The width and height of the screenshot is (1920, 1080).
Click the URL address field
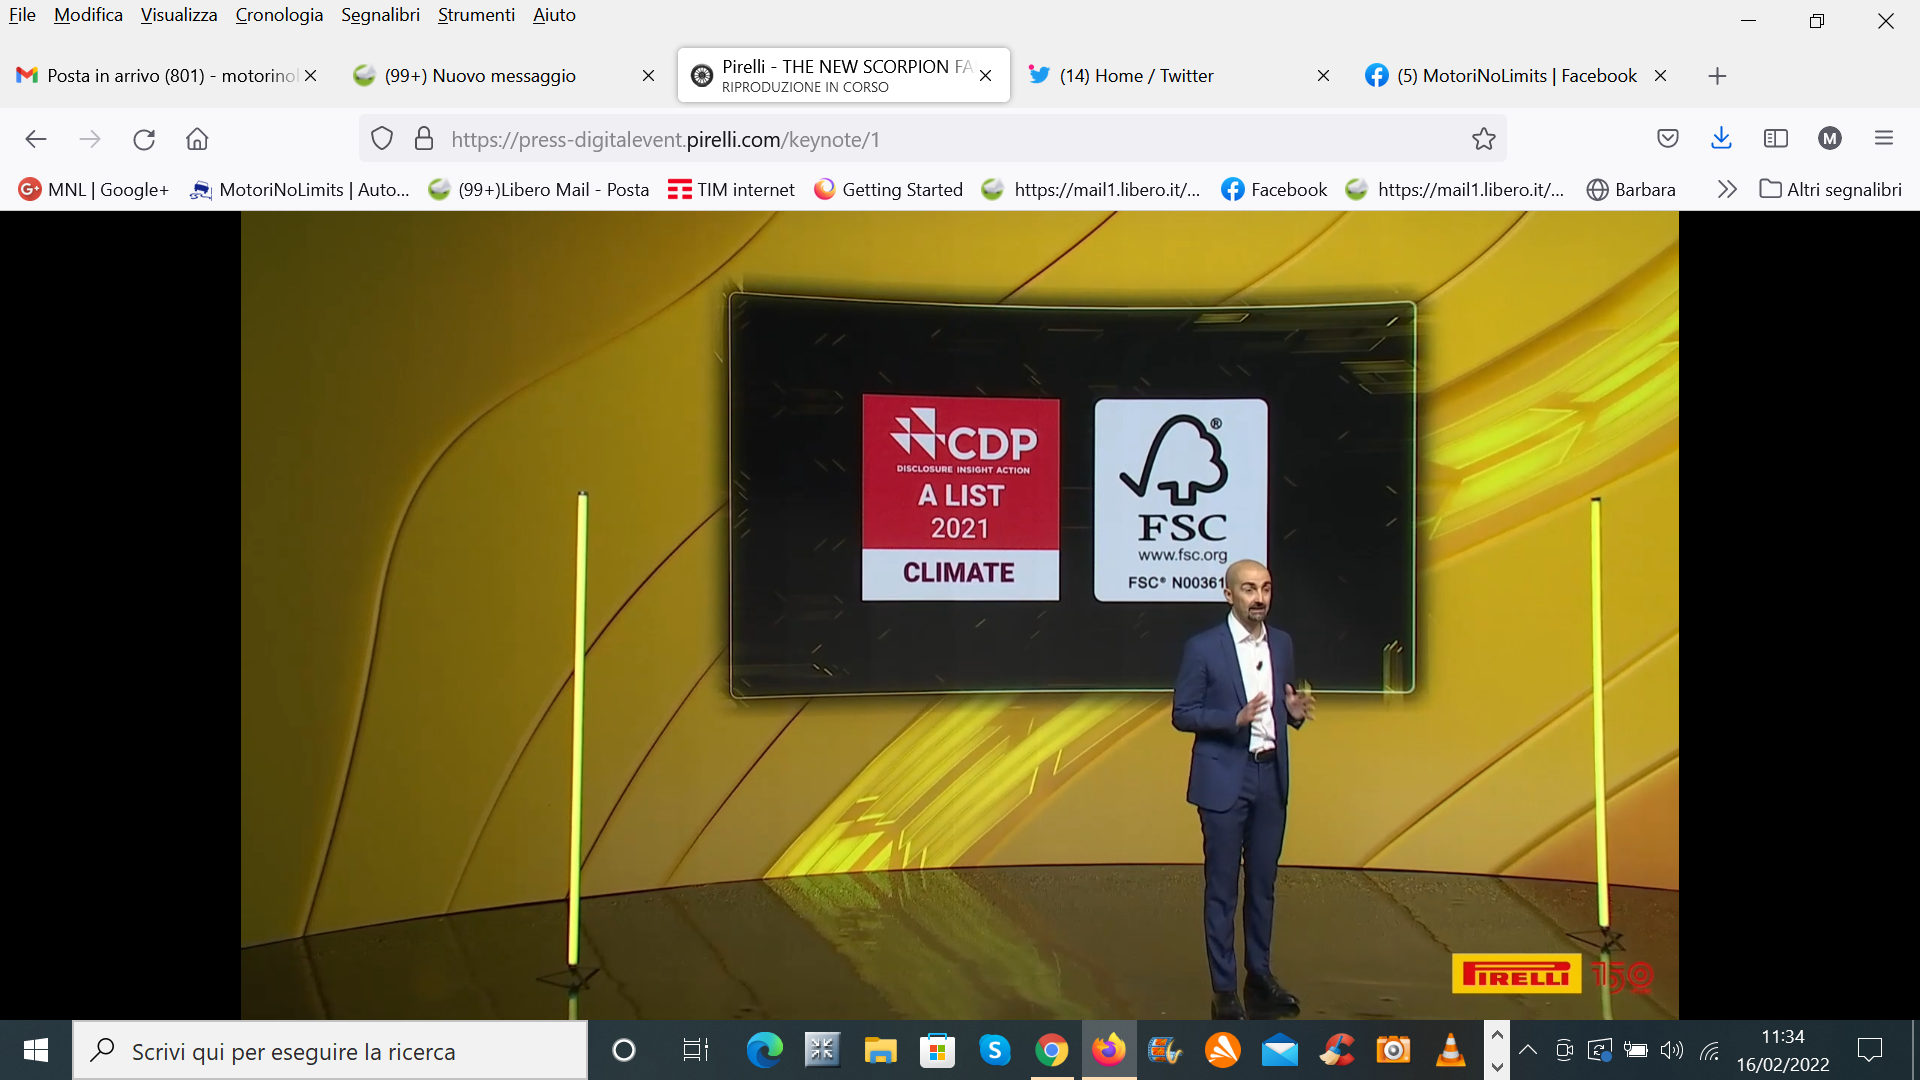pos(900,139)
